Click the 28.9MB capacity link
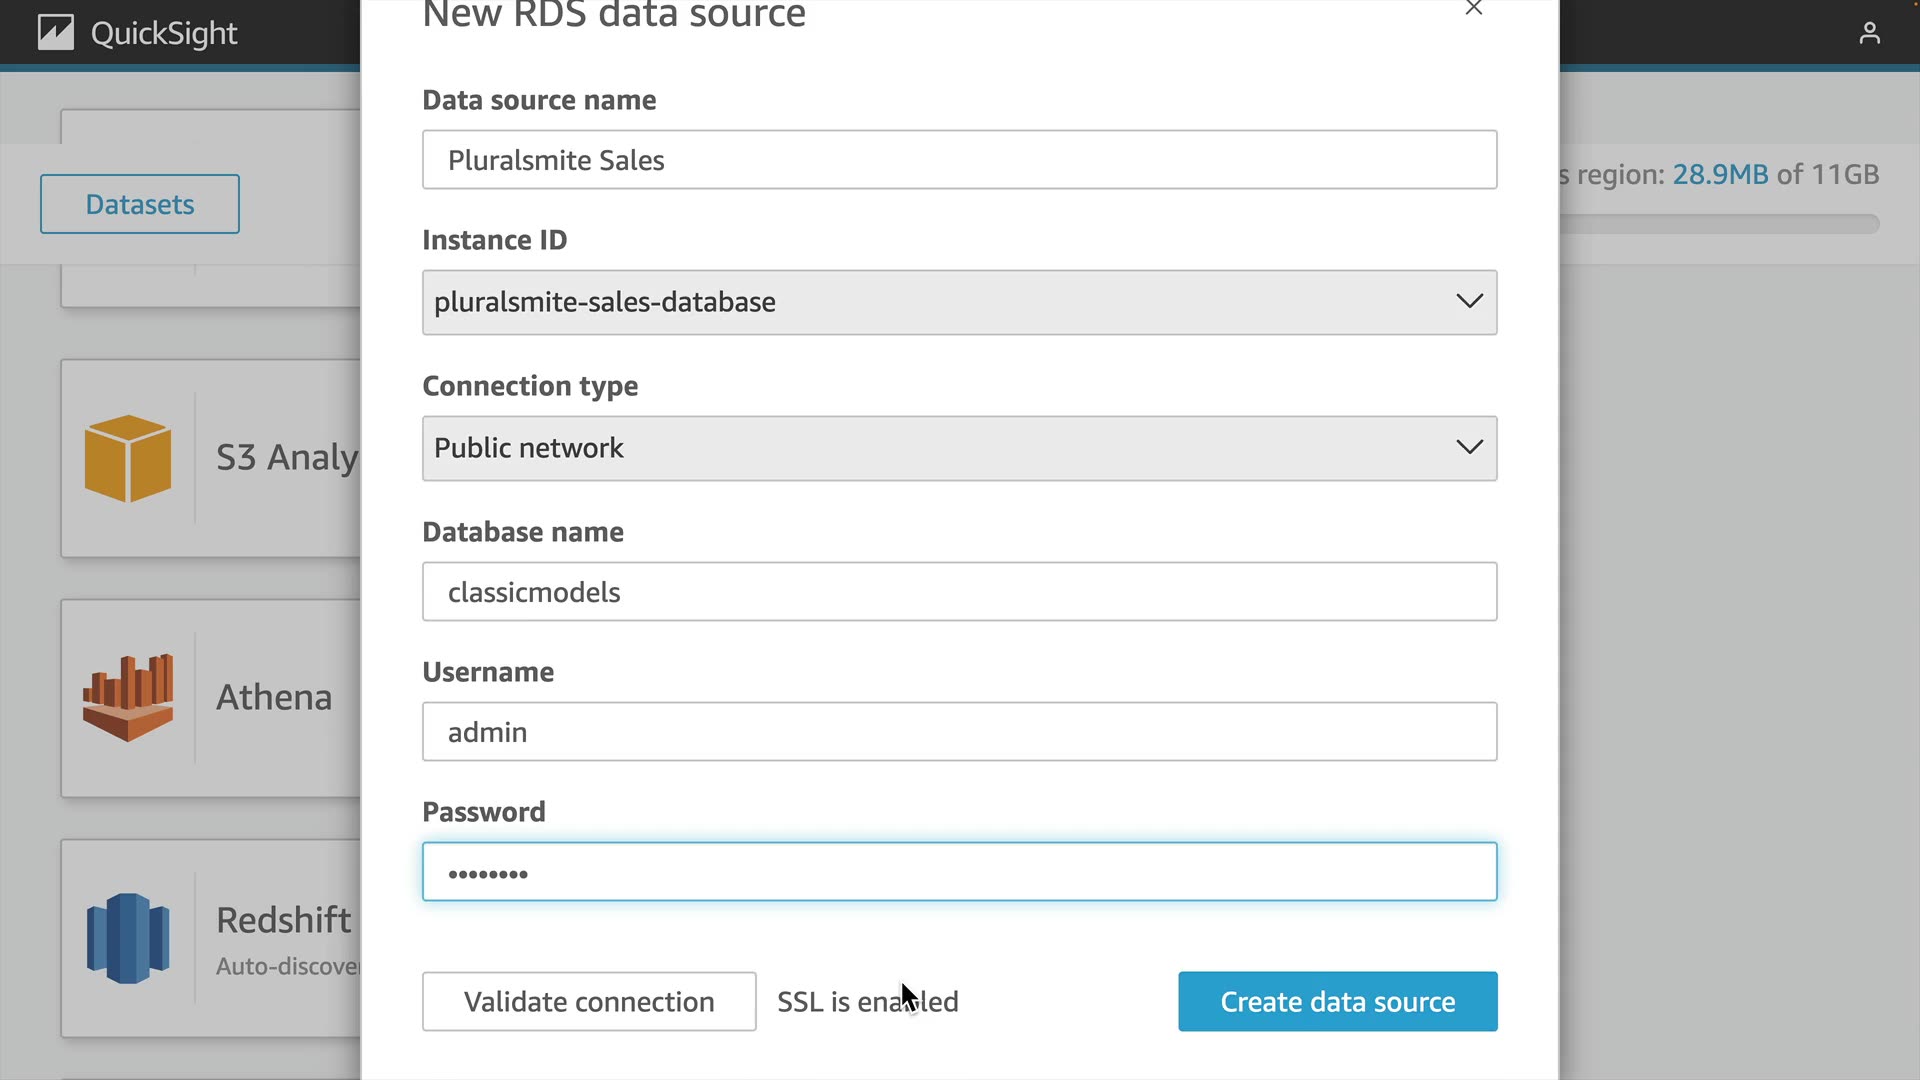Image resolution: width=1920 pixels, height=1080 pixels. coord(1720,175)
